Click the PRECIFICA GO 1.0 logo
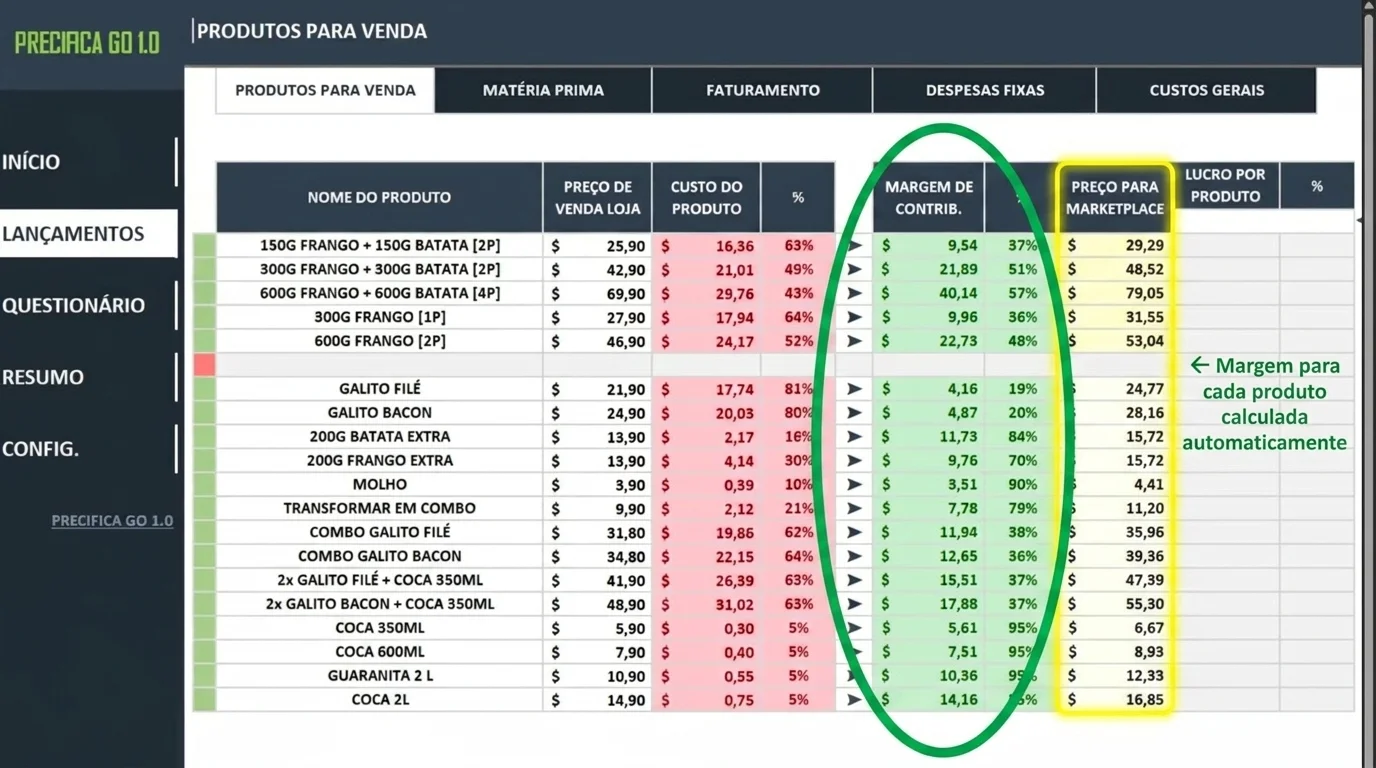The width and height of the screenshot is (1376, 768). (88, 43)
